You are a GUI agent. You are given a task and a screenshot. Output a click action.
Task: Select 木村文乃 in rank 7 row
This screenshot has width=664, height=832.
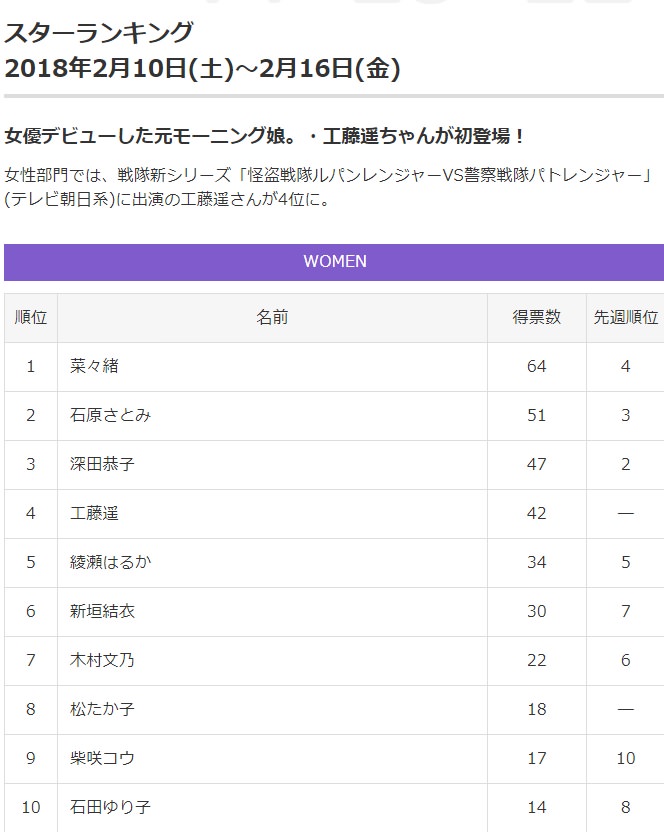103,660
